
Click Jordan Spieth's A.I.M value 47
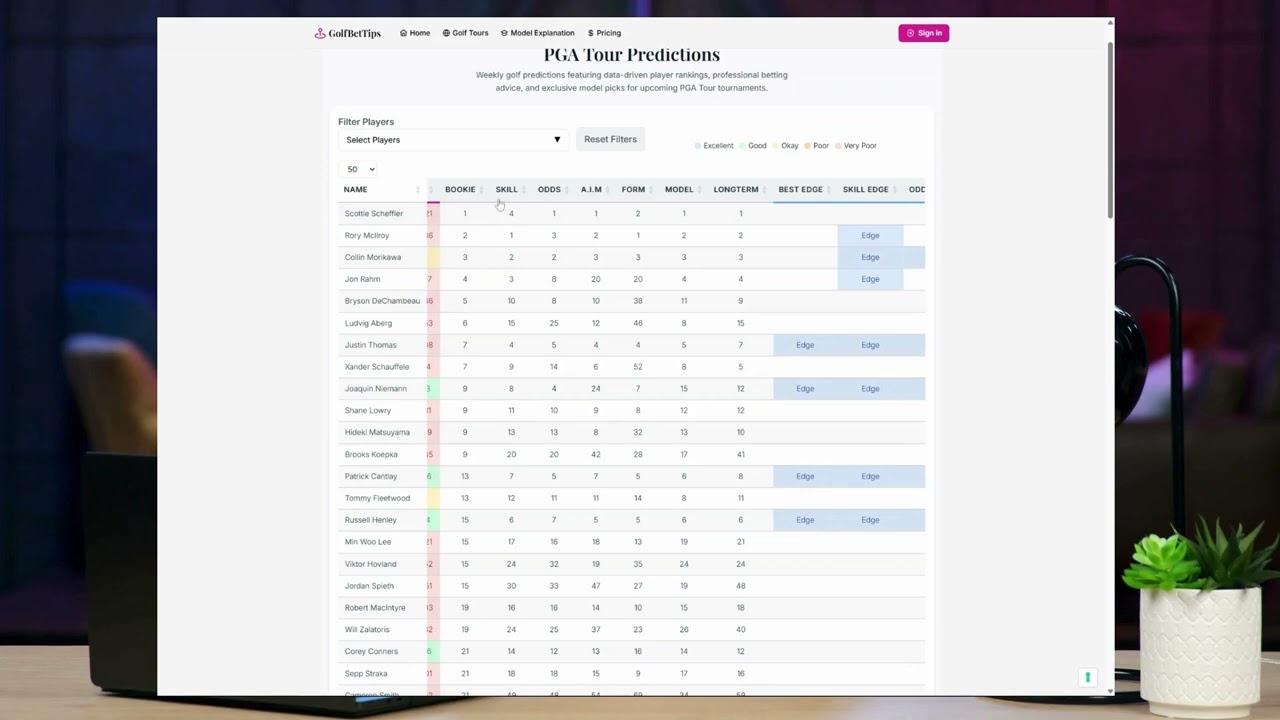coord(596,586)
